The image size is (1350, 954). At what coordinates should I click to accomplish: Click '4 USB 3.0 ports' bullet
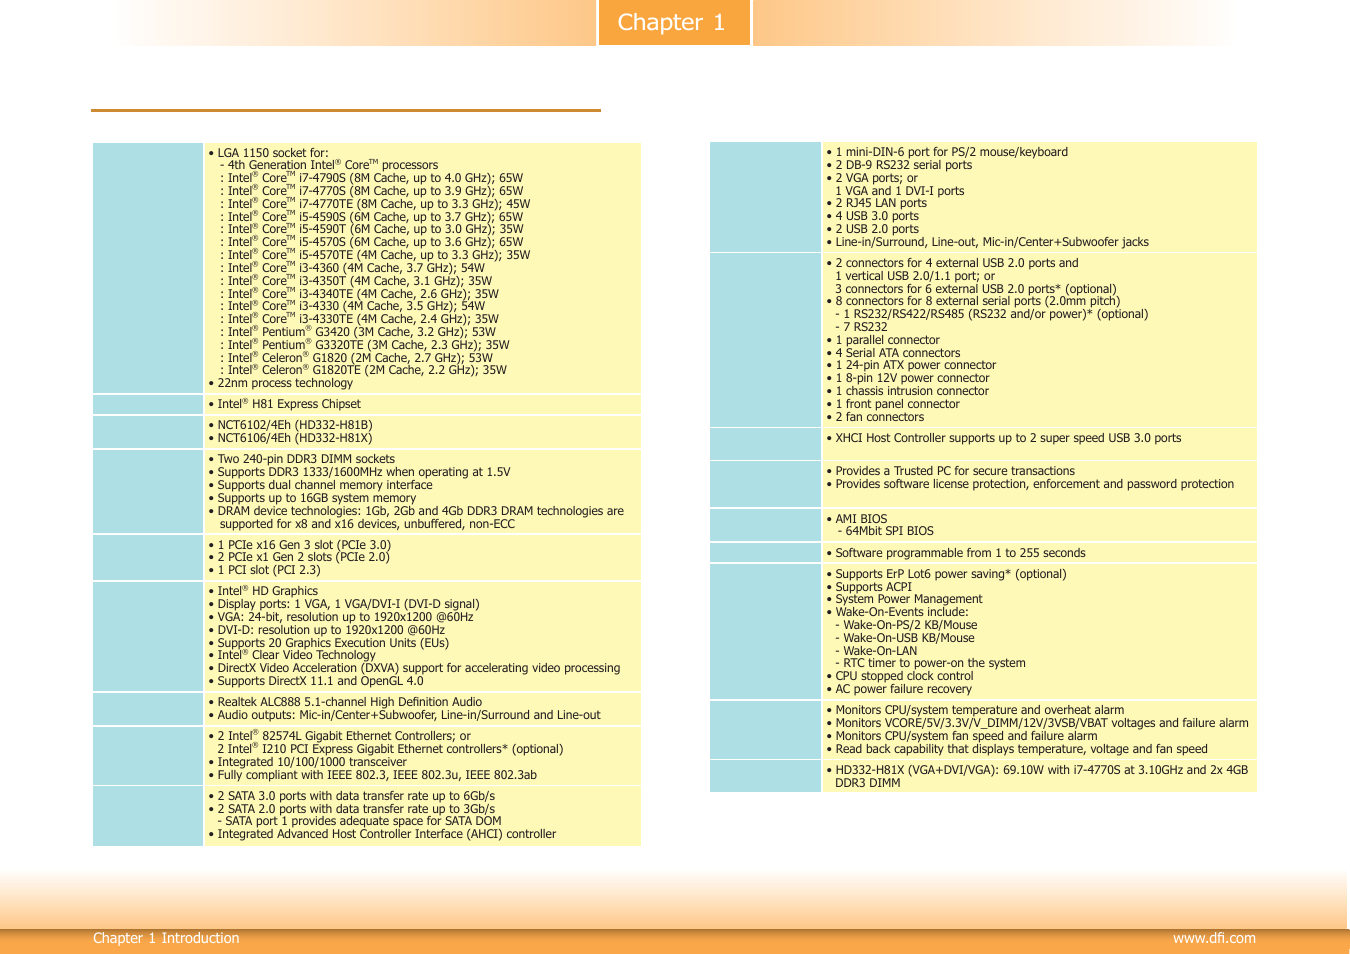[872, 216]
